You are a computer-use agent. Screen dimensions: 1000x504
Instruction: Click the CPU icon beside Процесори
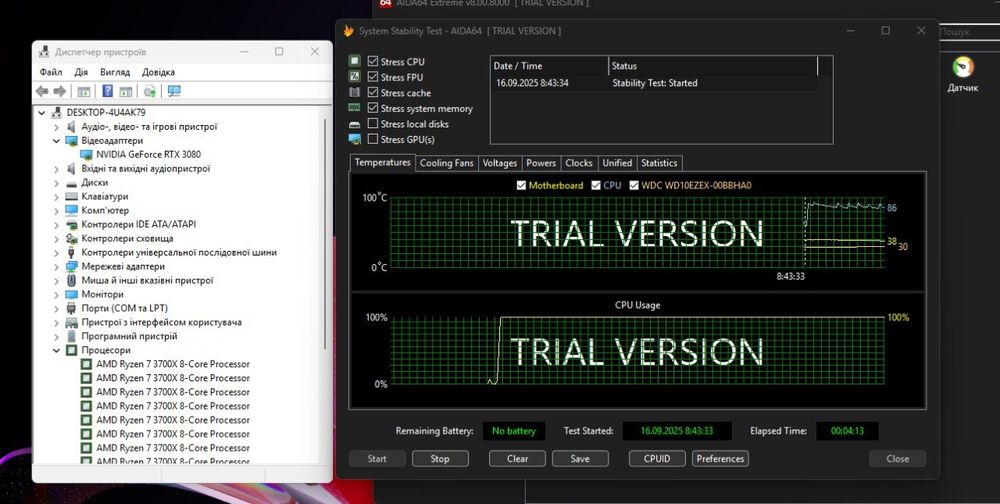71,350
